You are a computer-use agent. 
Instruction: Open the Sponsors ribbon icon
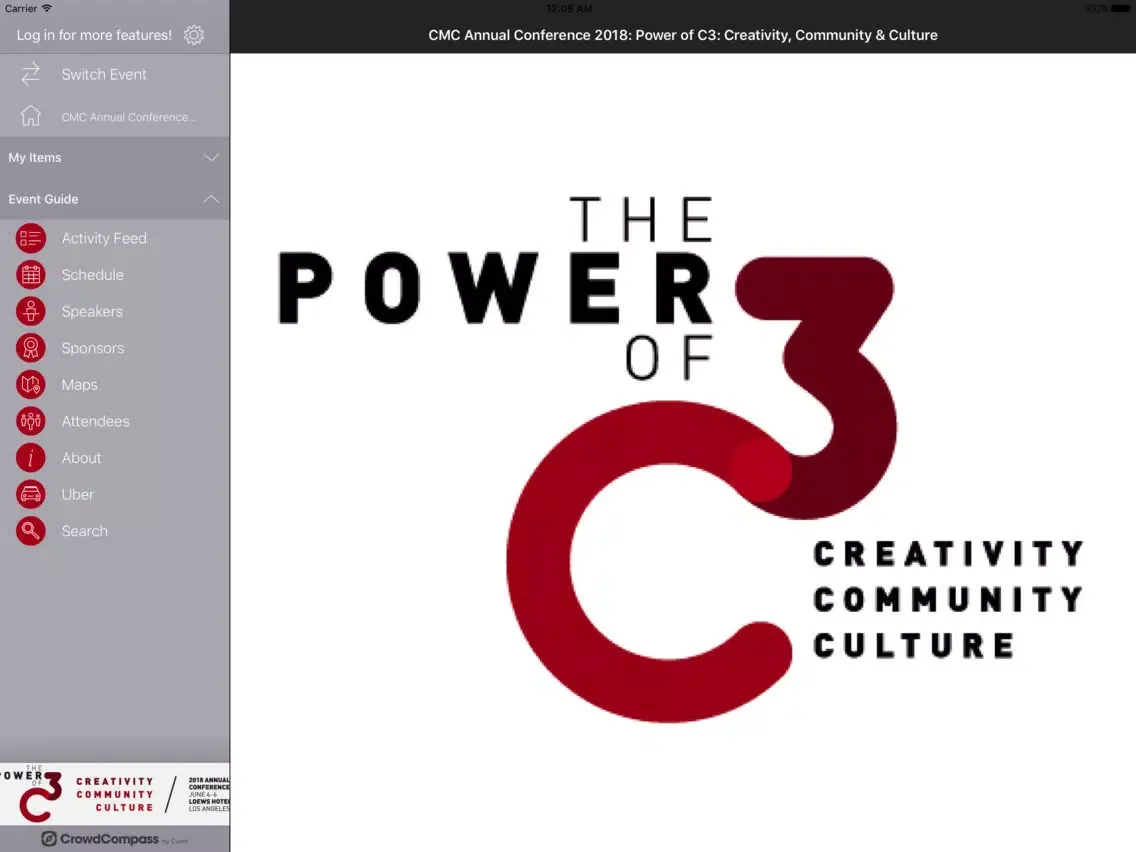[x=30, y=348]
